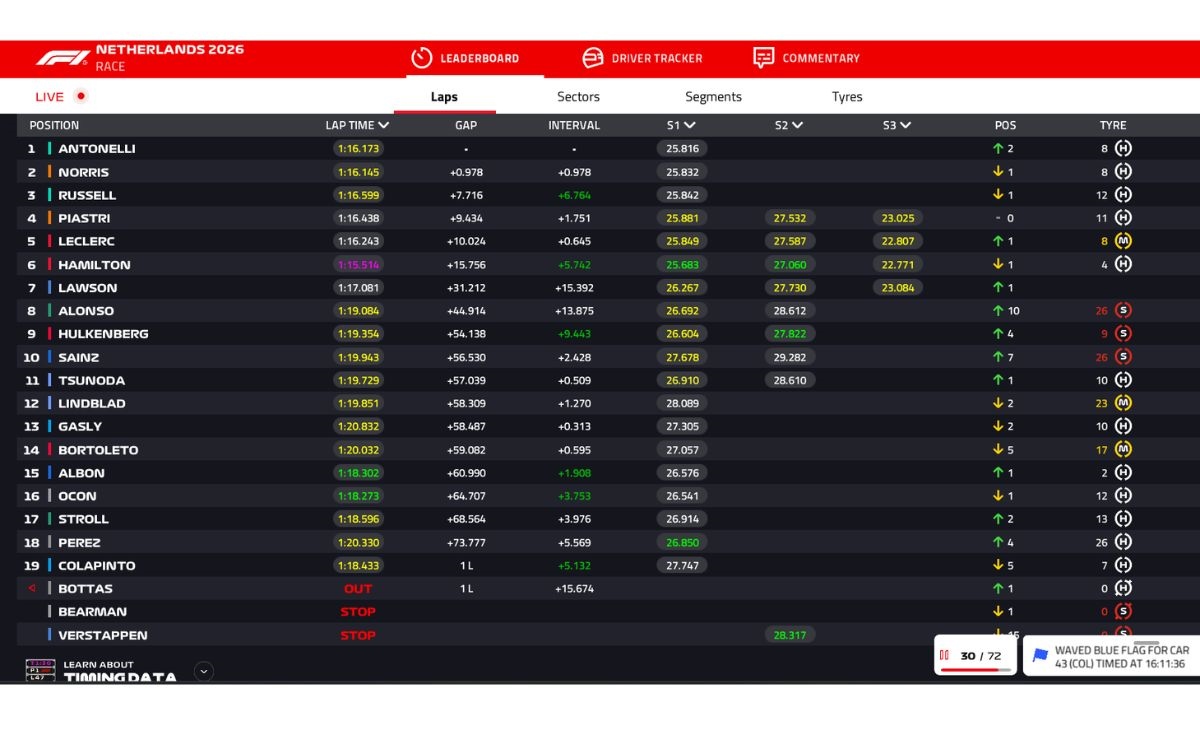Click the Netherlands 2026 race title
Viewport: 1200px width, 729px height.
(x=169, y=50)
